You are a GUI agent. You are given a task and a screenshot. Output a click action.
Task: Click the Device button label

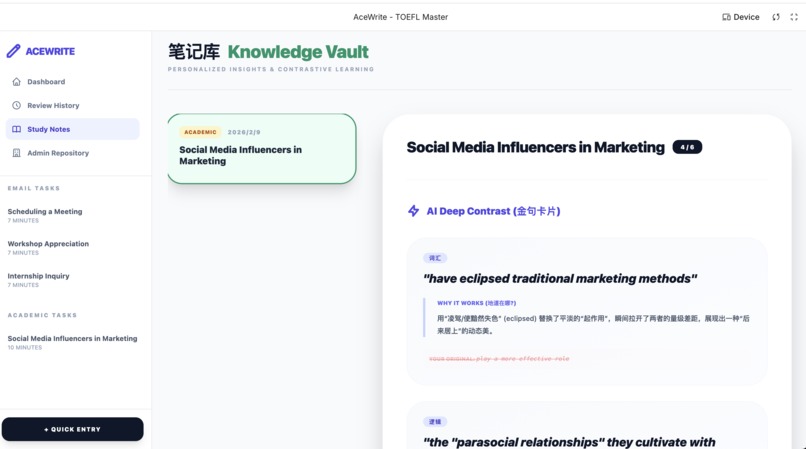746,17
